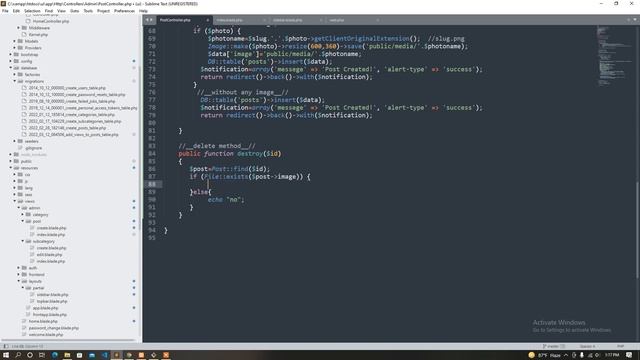The height and width of the screenshot is (360, 640).
Task: Switch to the fourth editor tab
Action: pyautogui.click(x=337, y=20)
